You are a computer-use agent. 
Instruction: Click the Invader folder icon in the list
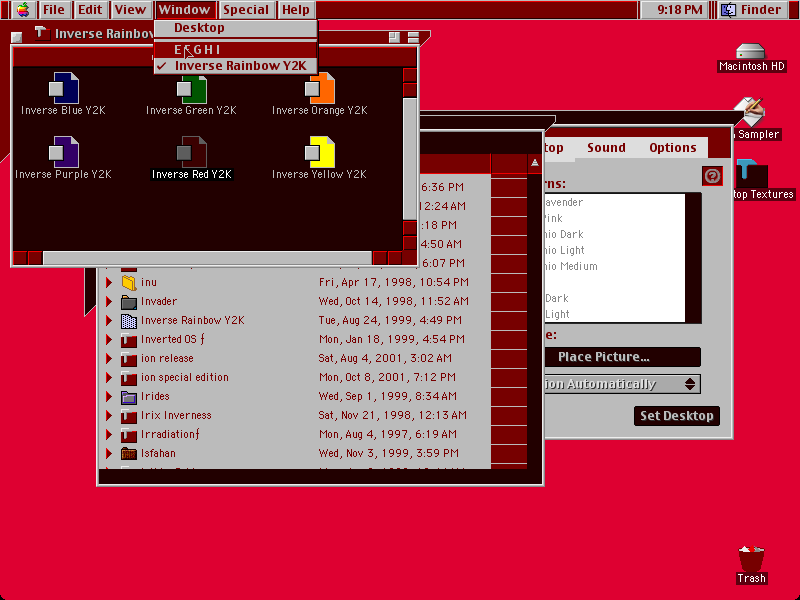coord(129,302)
